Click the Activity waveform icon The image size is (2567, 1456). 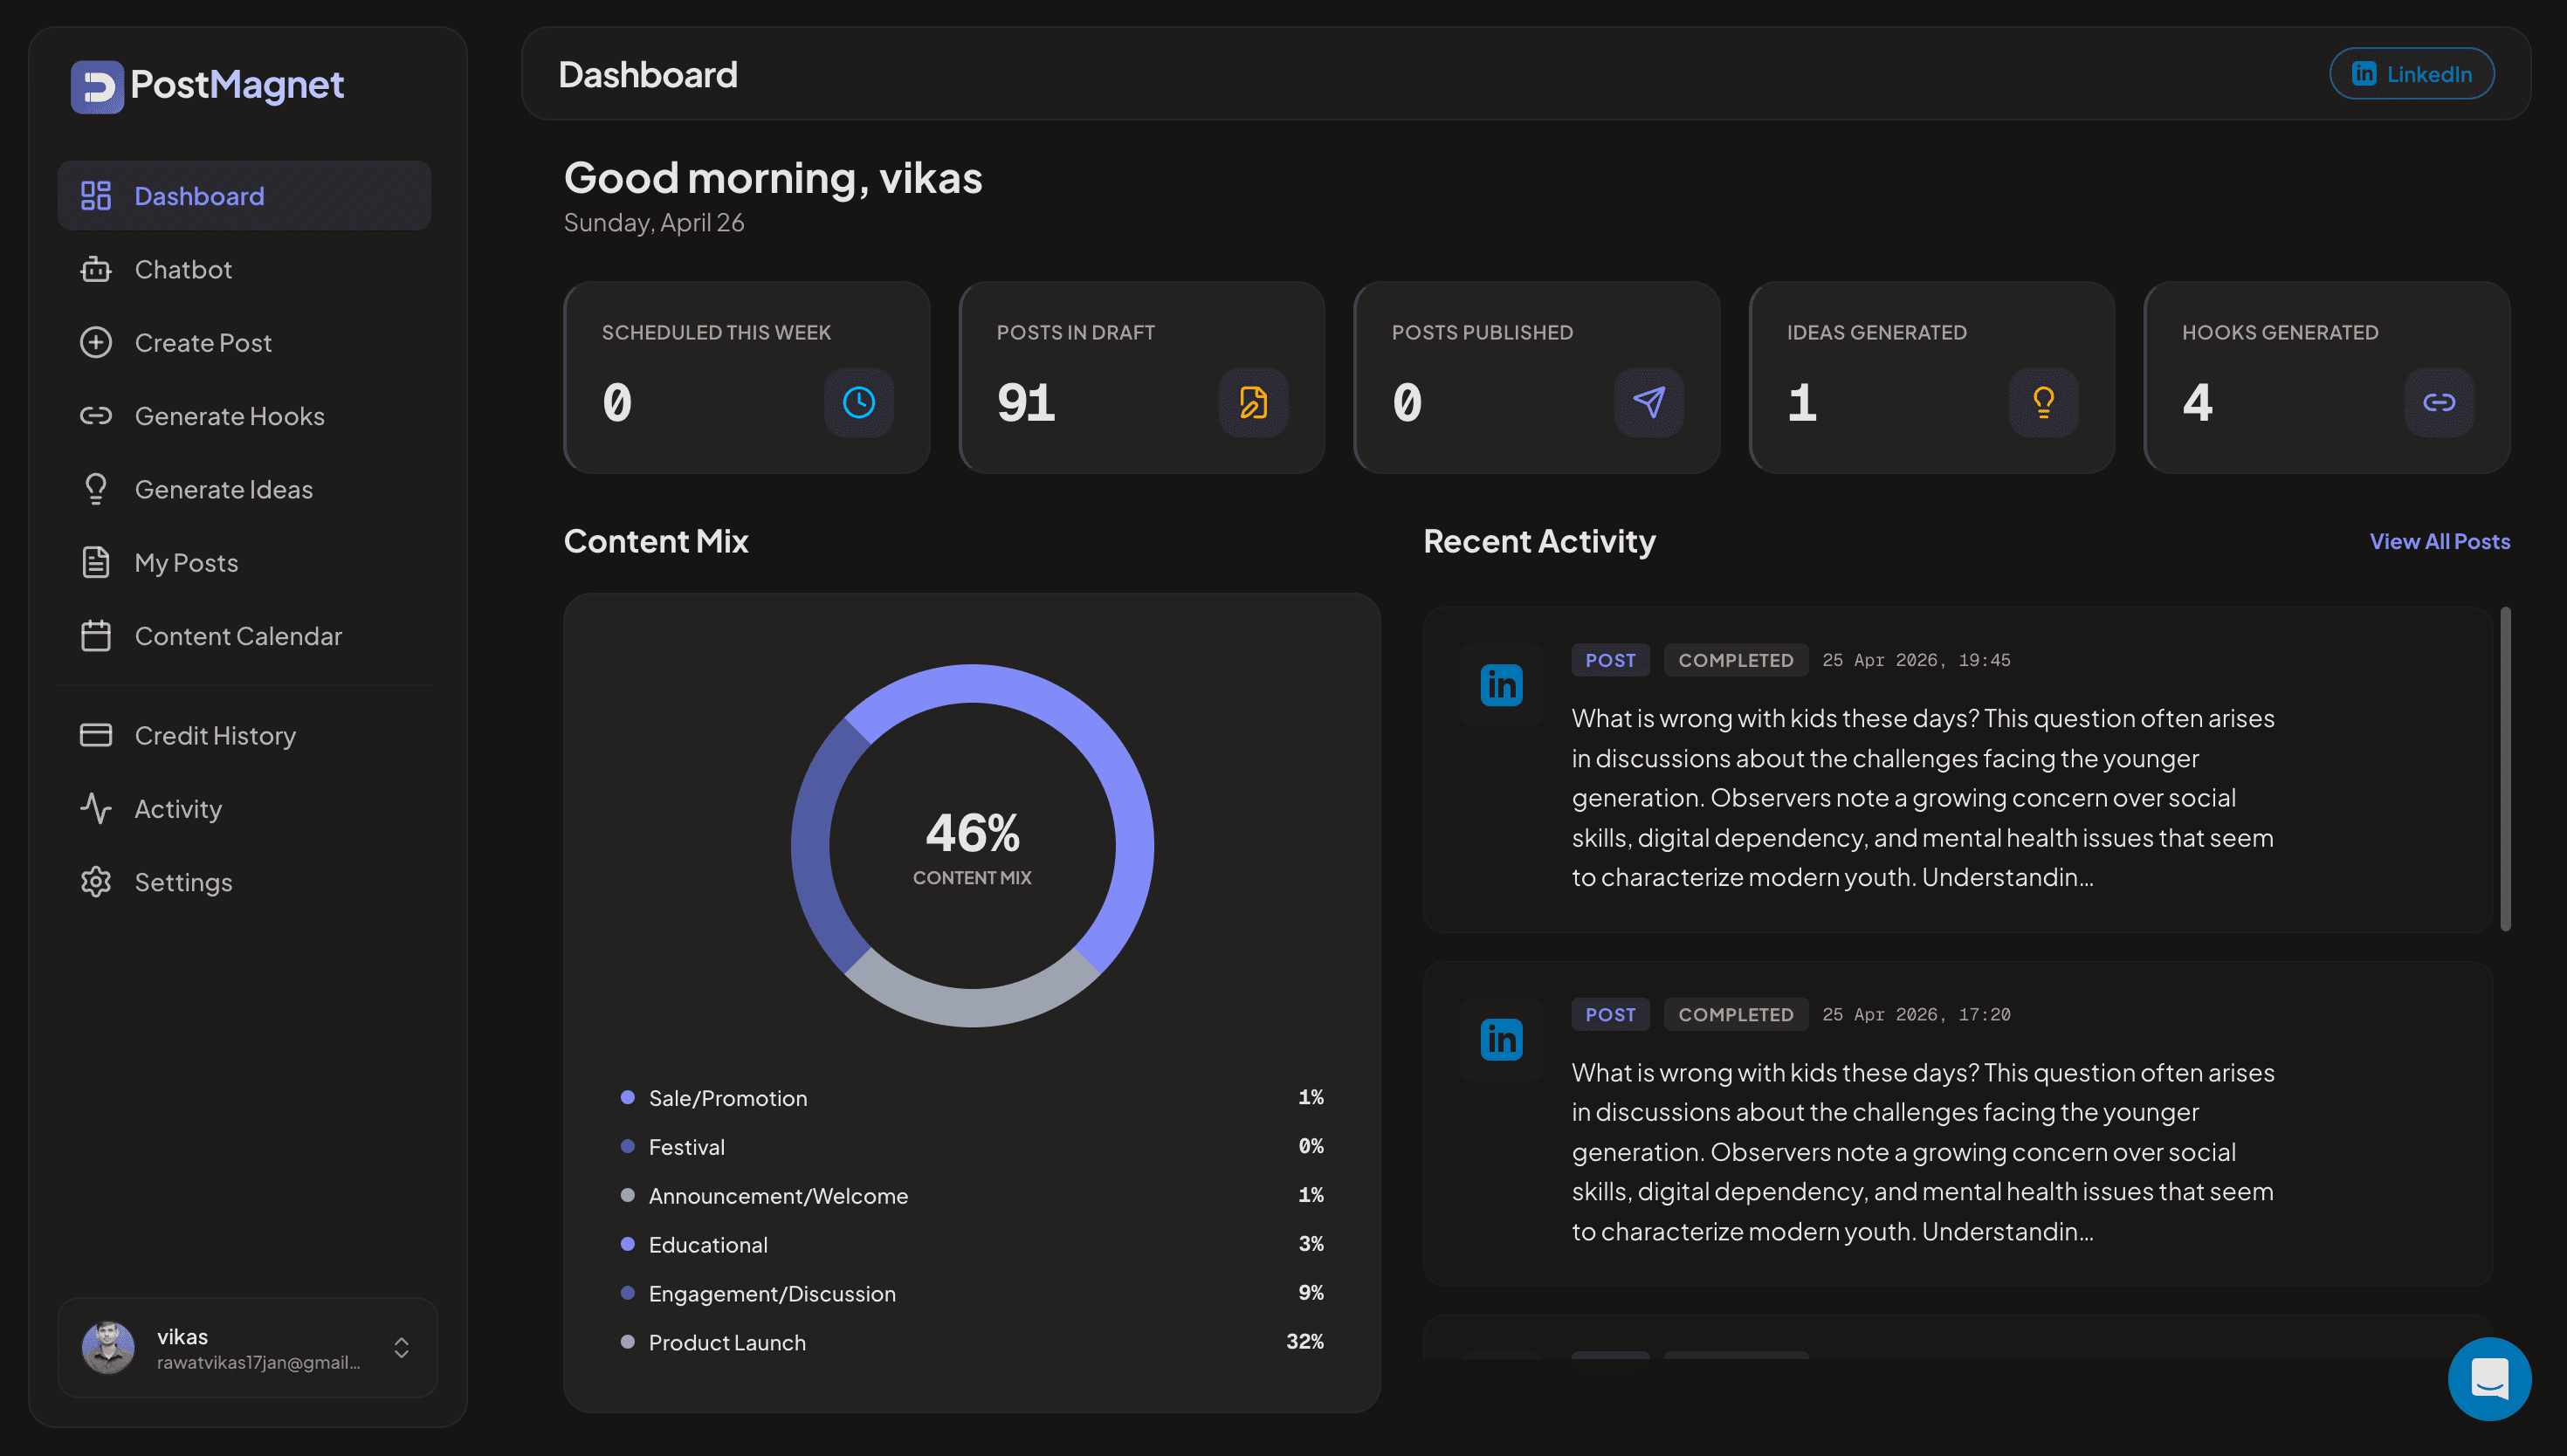(x=96, y=808)
